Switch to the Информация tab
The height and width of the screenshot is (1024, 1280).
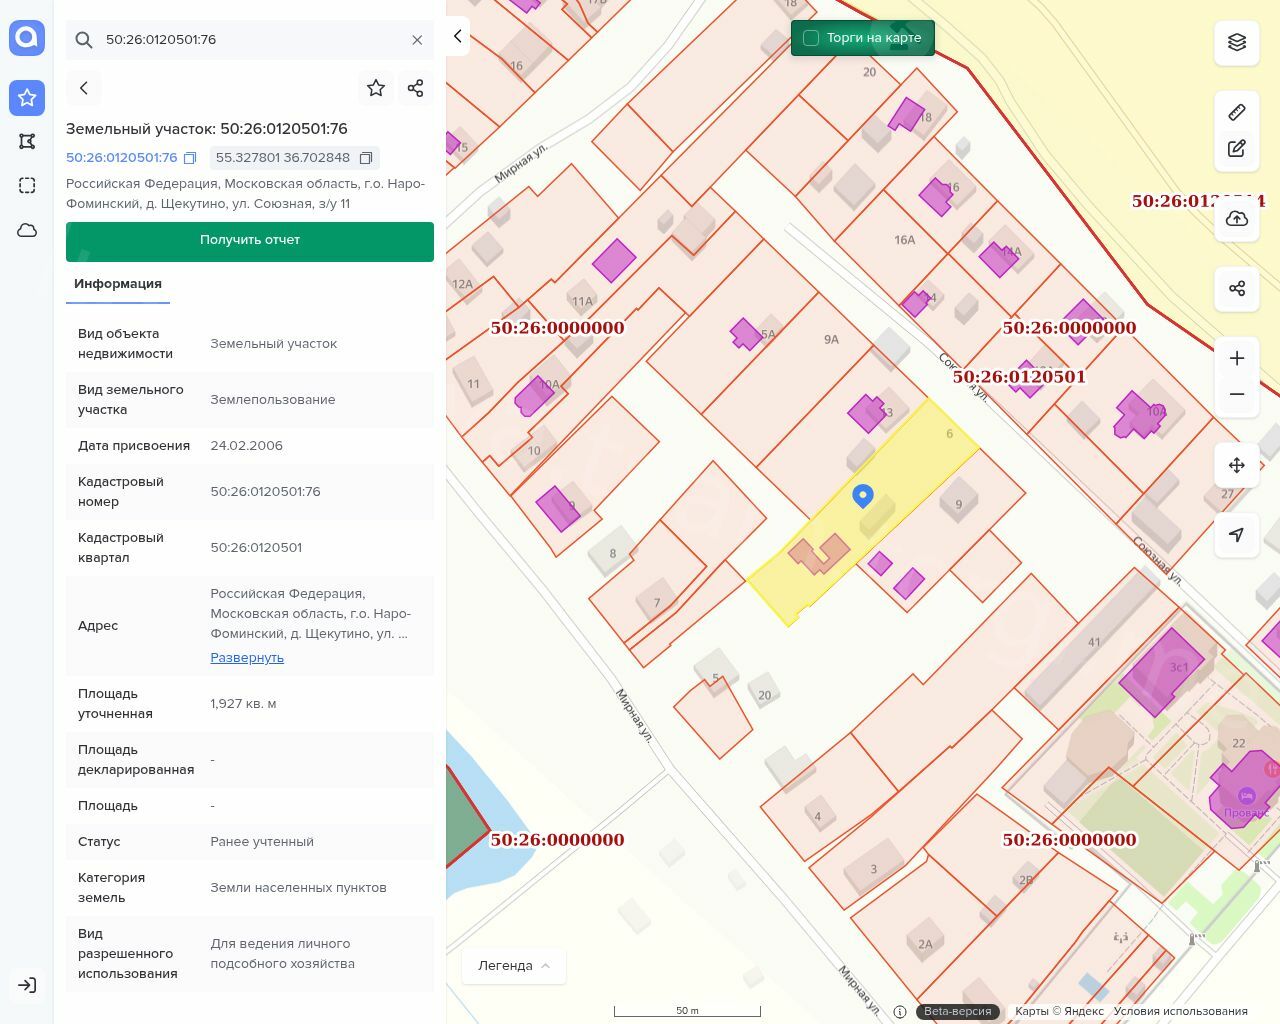click(x=118, y=284)
